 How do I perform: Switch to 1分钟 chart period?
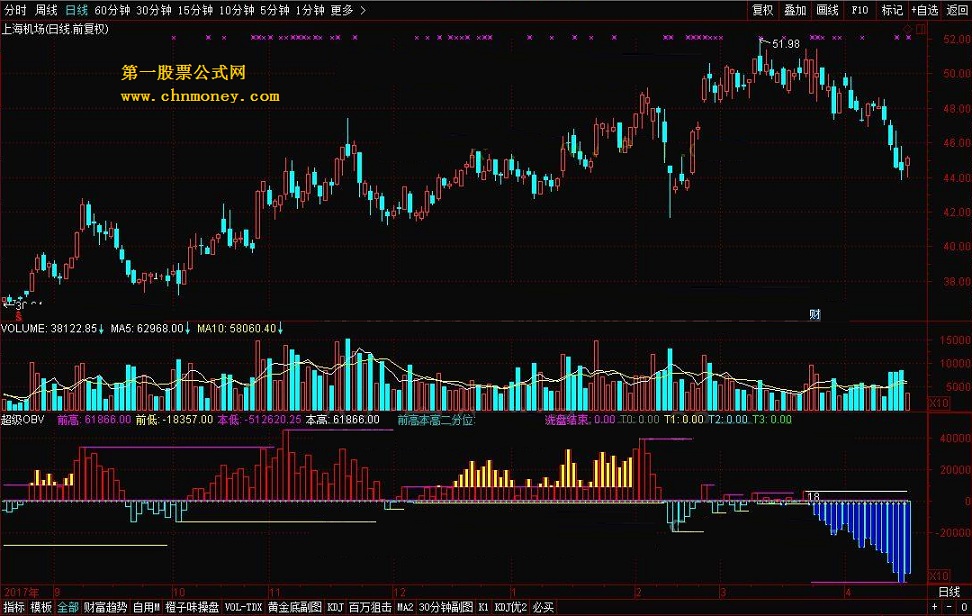coord(310,10)
